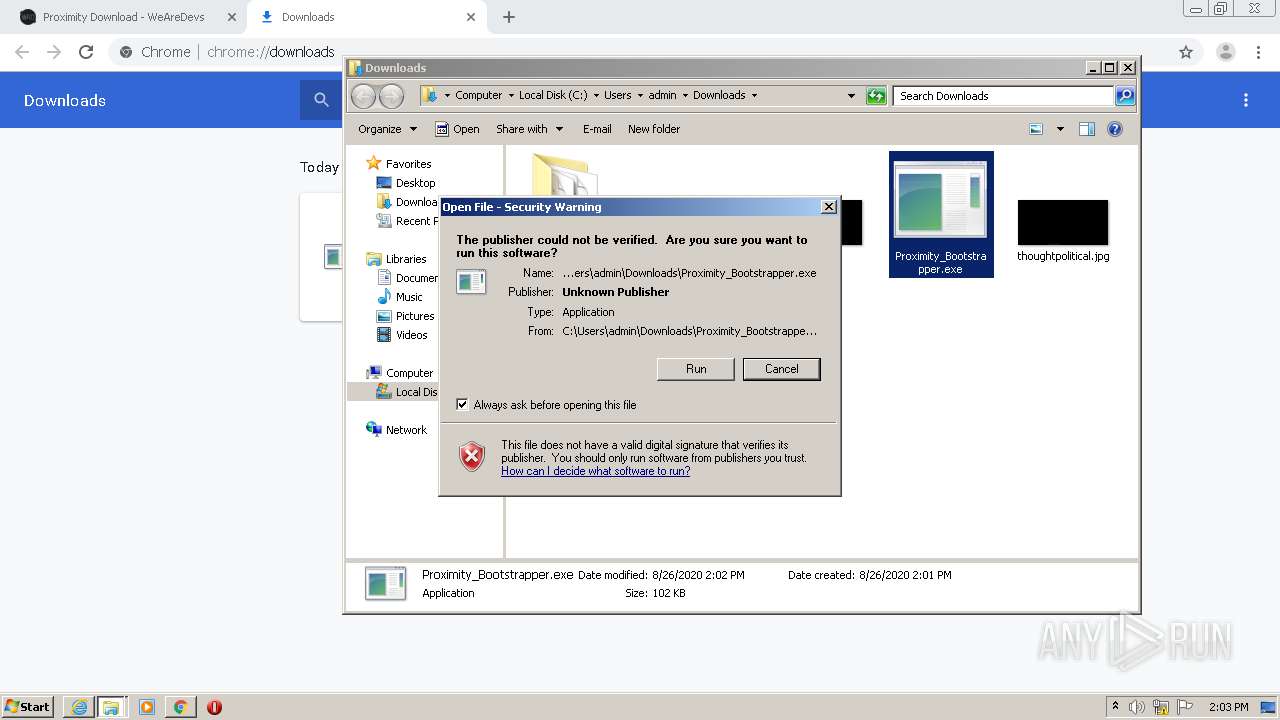Screen dimensions: 1280x720
Task: Click Local Disk (C:) in breadcrumb
Action: click(x=553, y=95)
